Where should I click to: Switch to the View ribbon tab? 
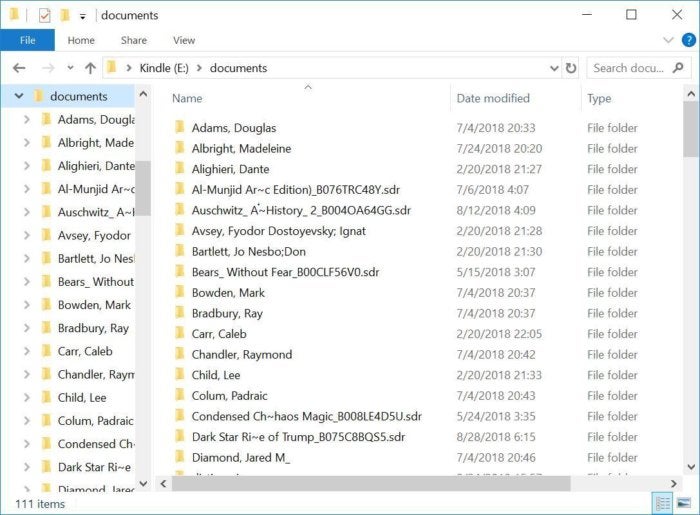[184, 40]
